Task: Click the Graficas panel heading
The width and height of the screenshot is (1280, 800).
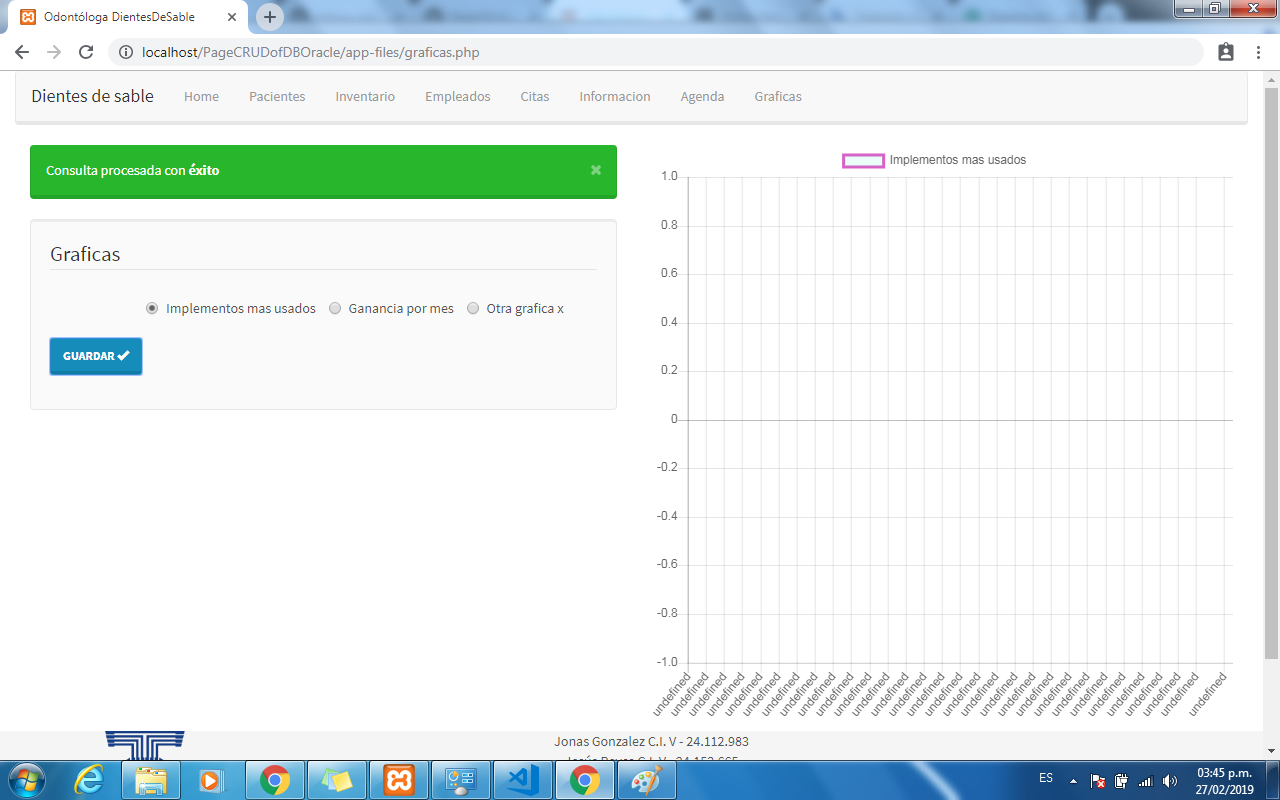Action: coord(85,254)
